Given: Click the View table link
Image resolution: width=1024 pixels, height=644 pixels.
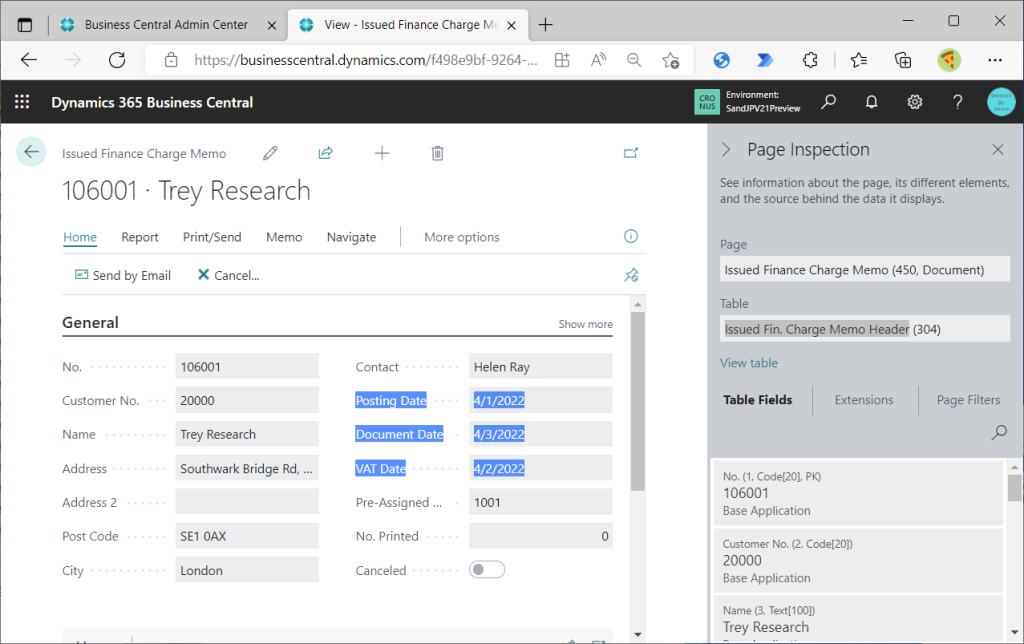Looking at the screenshot, I should pos(748,363).
